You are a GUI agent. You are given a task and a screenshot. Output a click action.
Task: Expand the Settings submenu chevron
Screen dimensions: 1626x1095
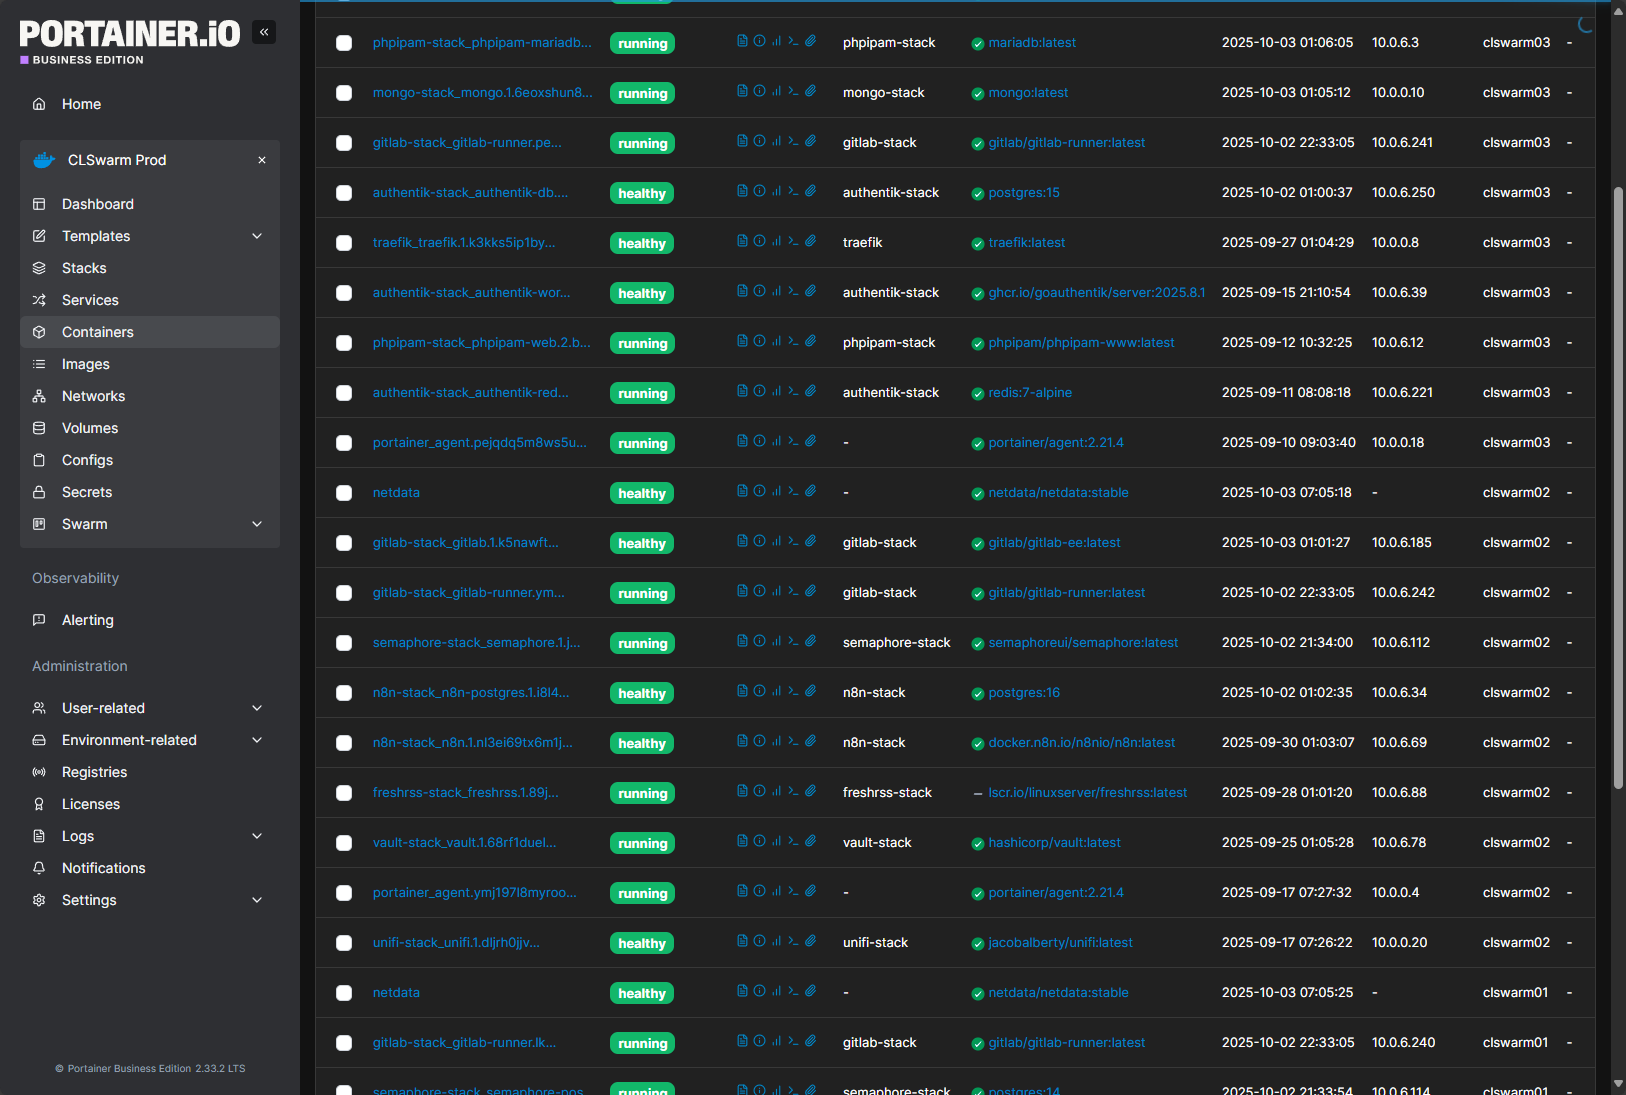click(x=257, y=900)
